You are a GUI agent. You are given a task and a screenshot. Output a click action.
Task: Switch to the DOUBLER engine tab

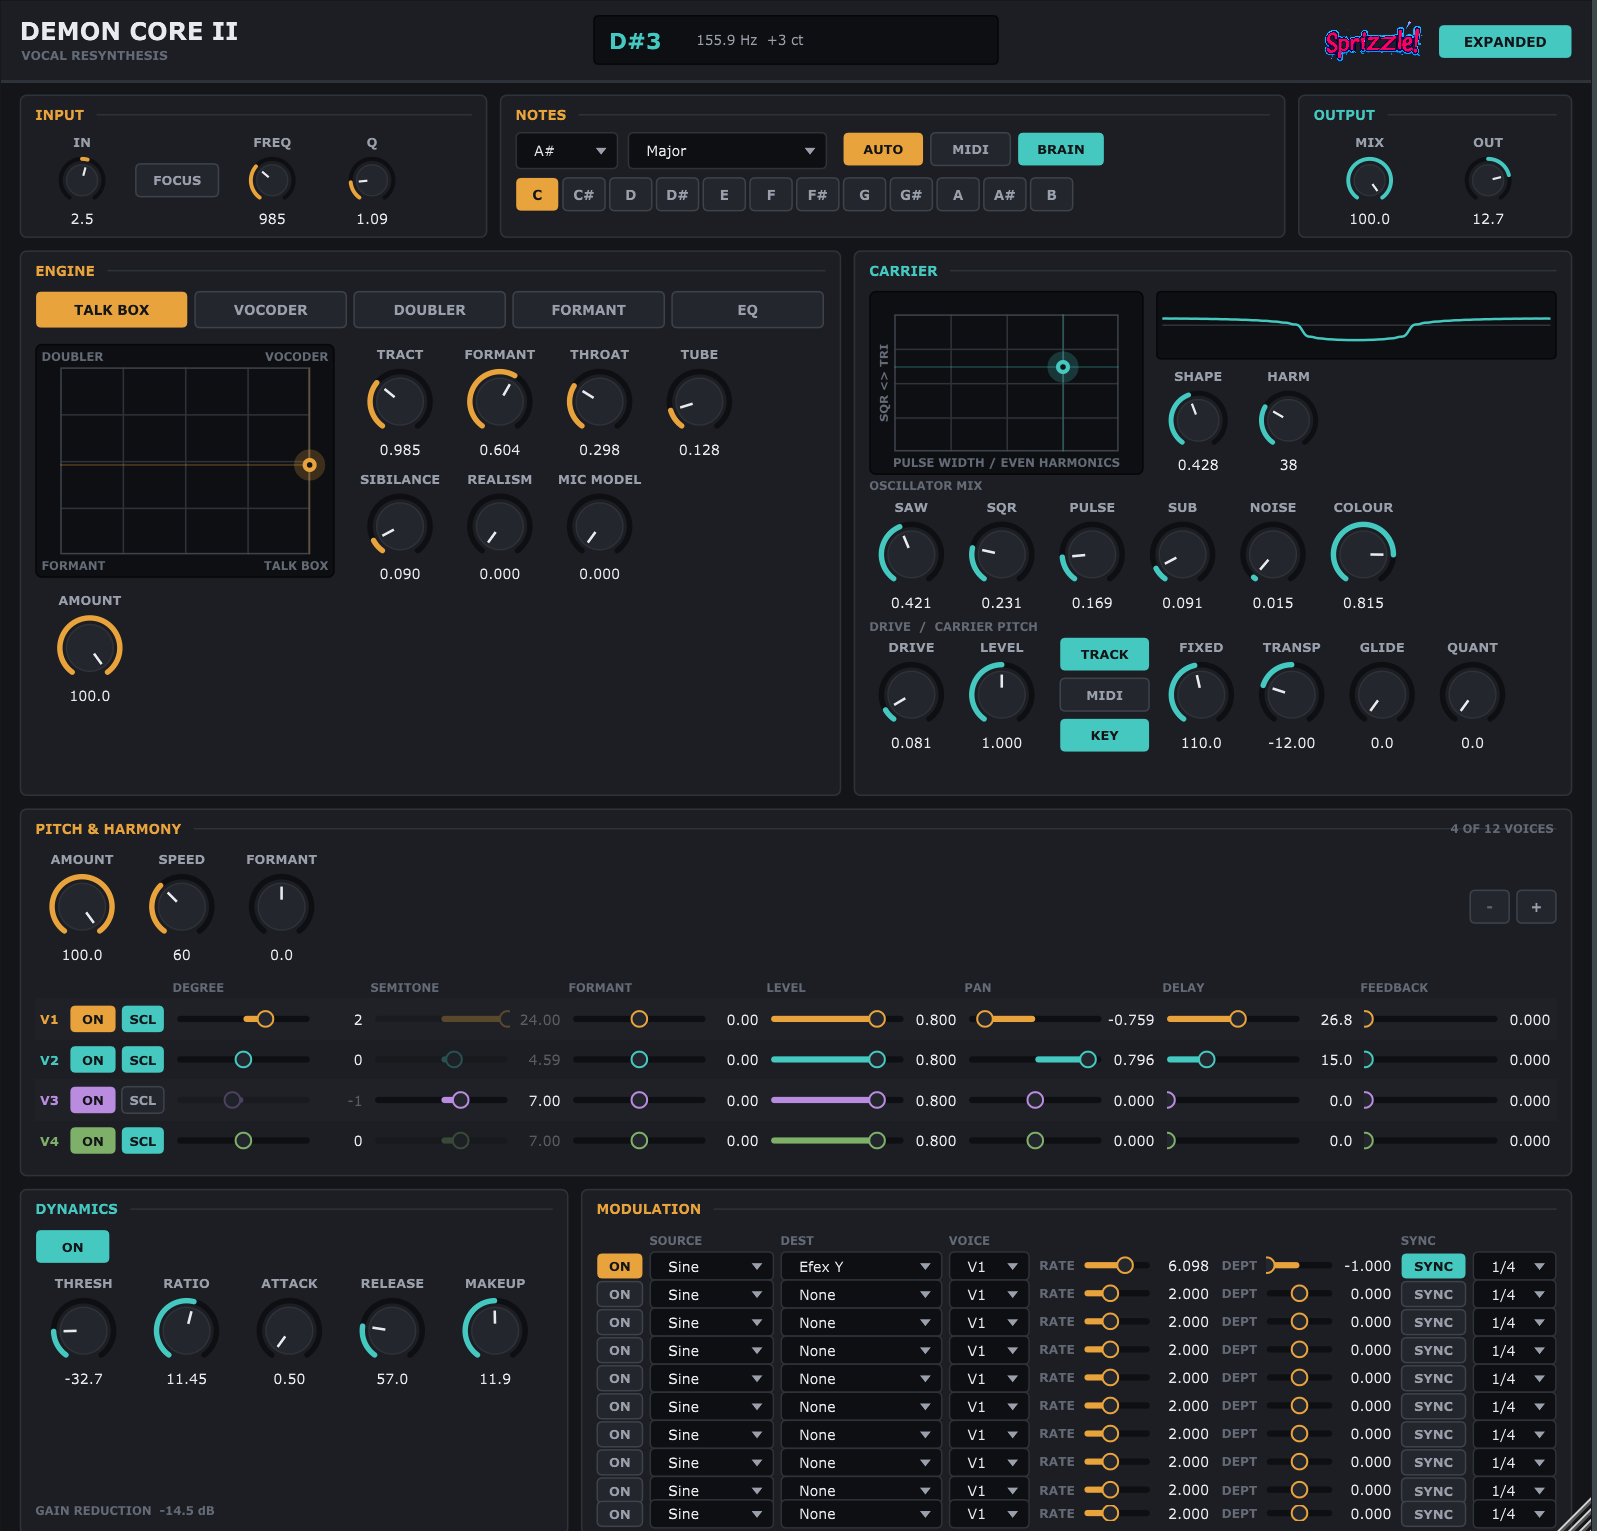430,310
